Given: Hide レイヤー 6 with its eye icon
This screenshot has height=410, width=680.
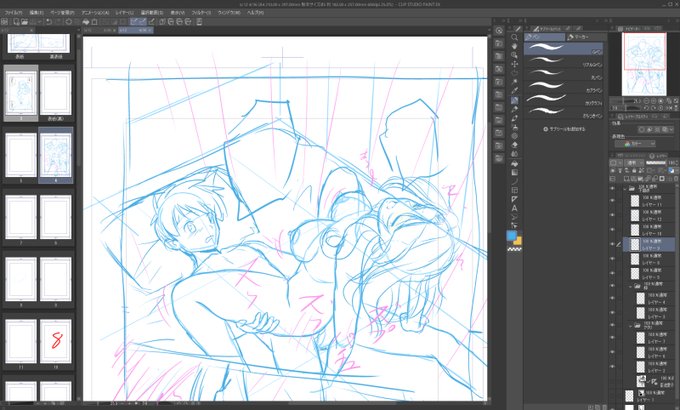Looking at the screenshot, I should pos(612,352).
